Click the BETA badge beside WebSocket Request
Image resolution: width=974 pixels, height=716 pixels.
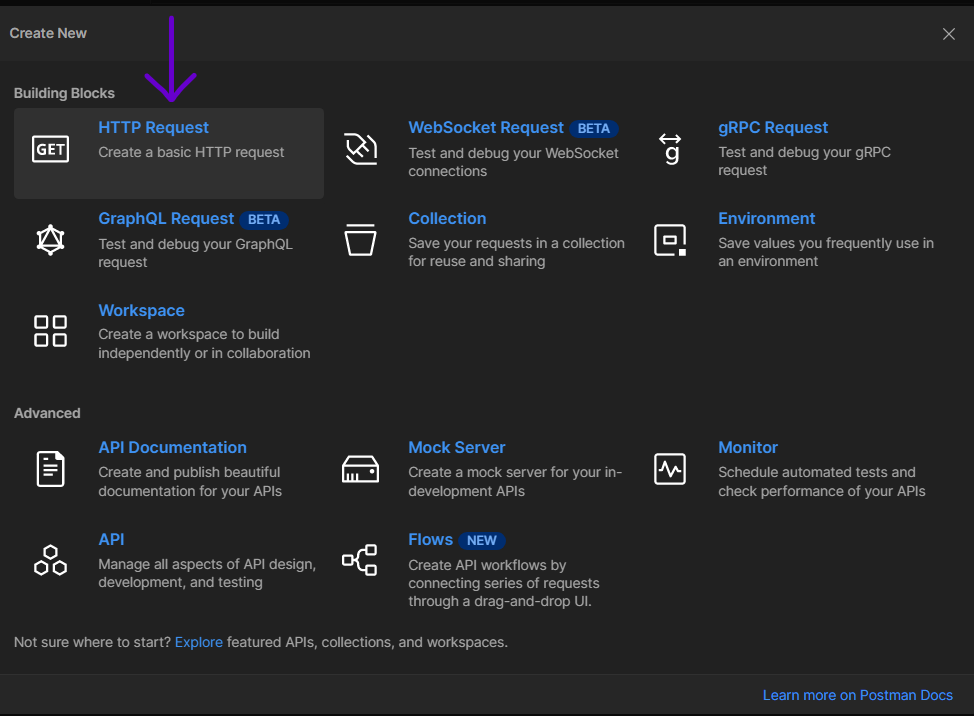594,129
